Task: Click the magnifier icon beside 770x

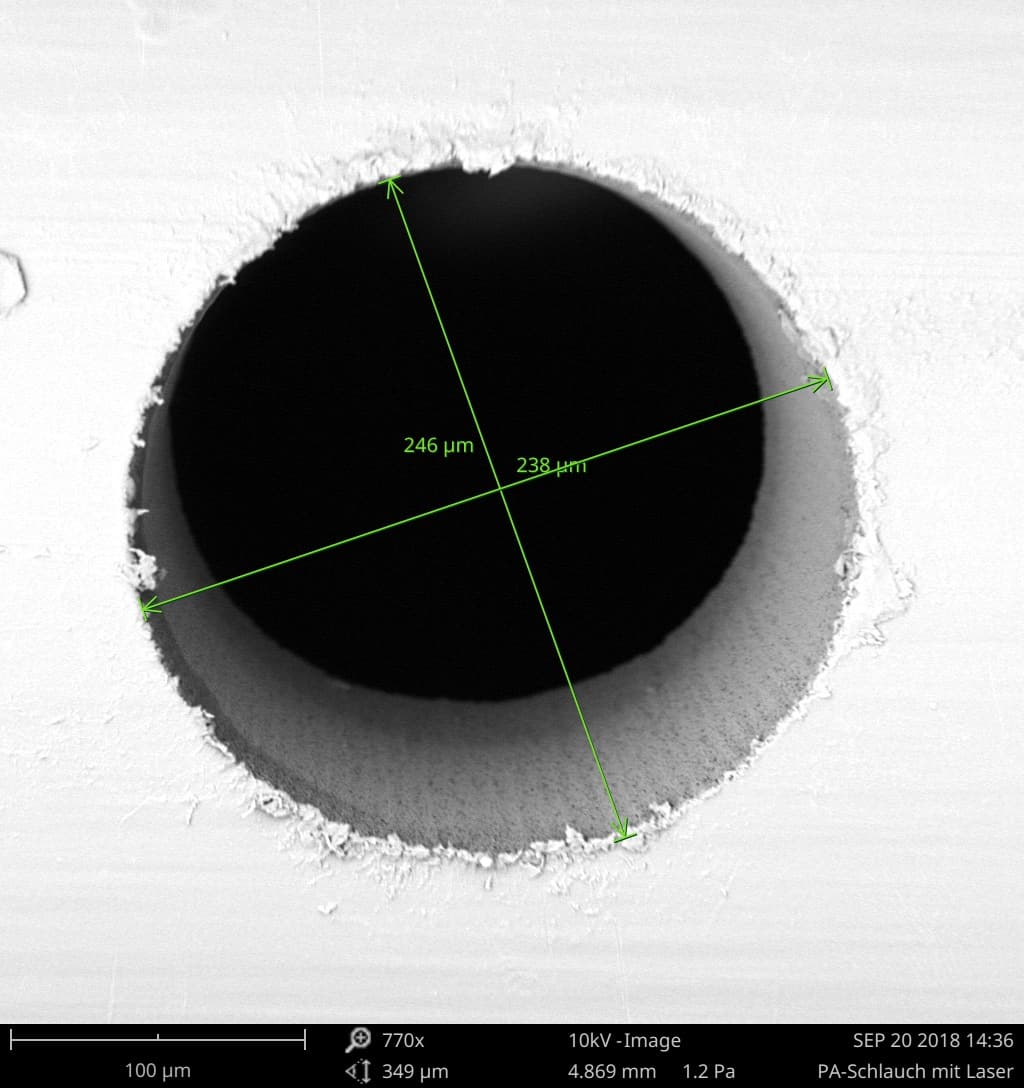Action: point(359,1039)
